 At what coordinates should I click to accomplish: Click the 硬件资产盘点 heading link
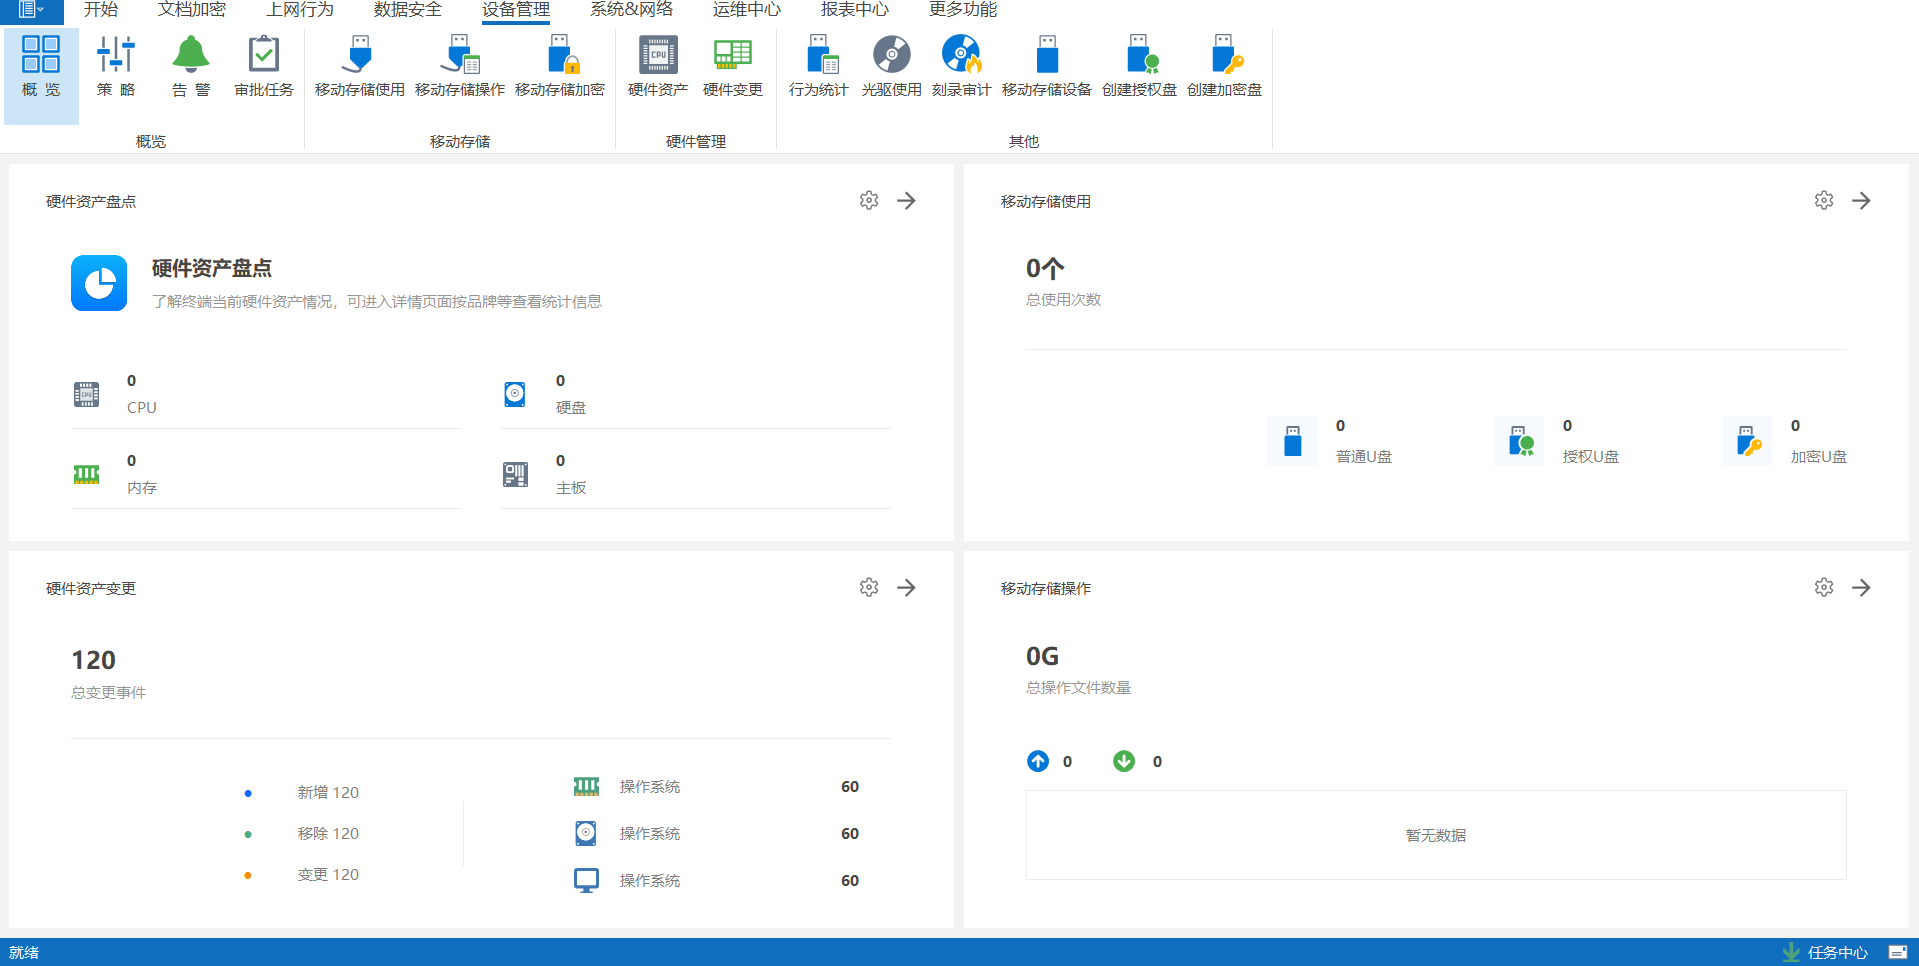pos(212,268)
